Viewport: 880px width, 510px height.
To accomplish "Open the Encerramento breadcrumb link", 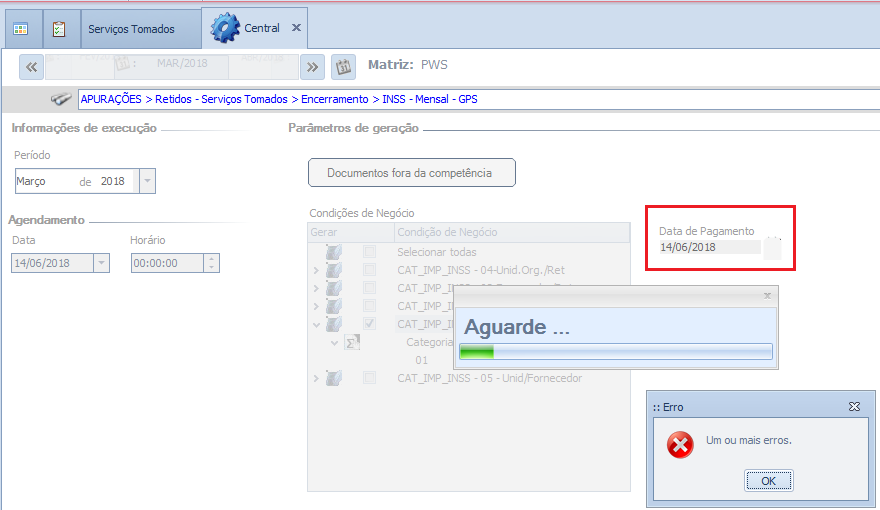I will click(334, 99).
